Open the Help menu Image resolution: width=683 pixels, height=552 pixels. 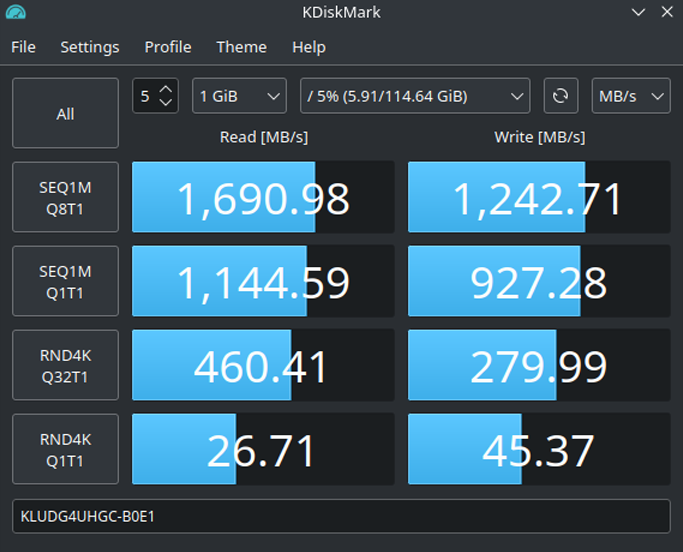(308, 47)
